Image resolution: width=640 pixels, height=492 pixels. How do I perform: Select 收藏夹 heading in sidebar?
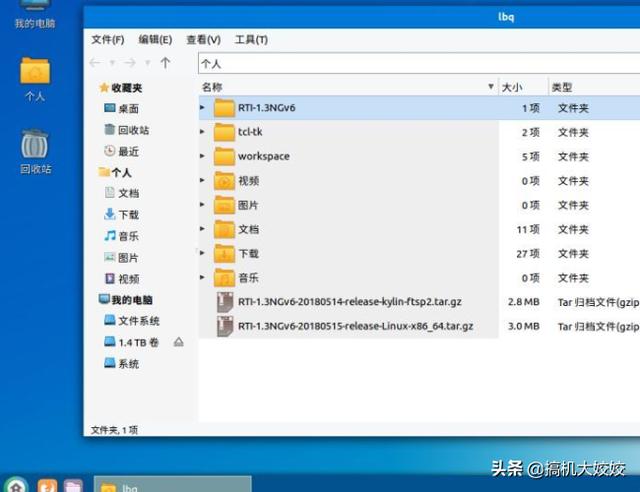coord(121,87)
